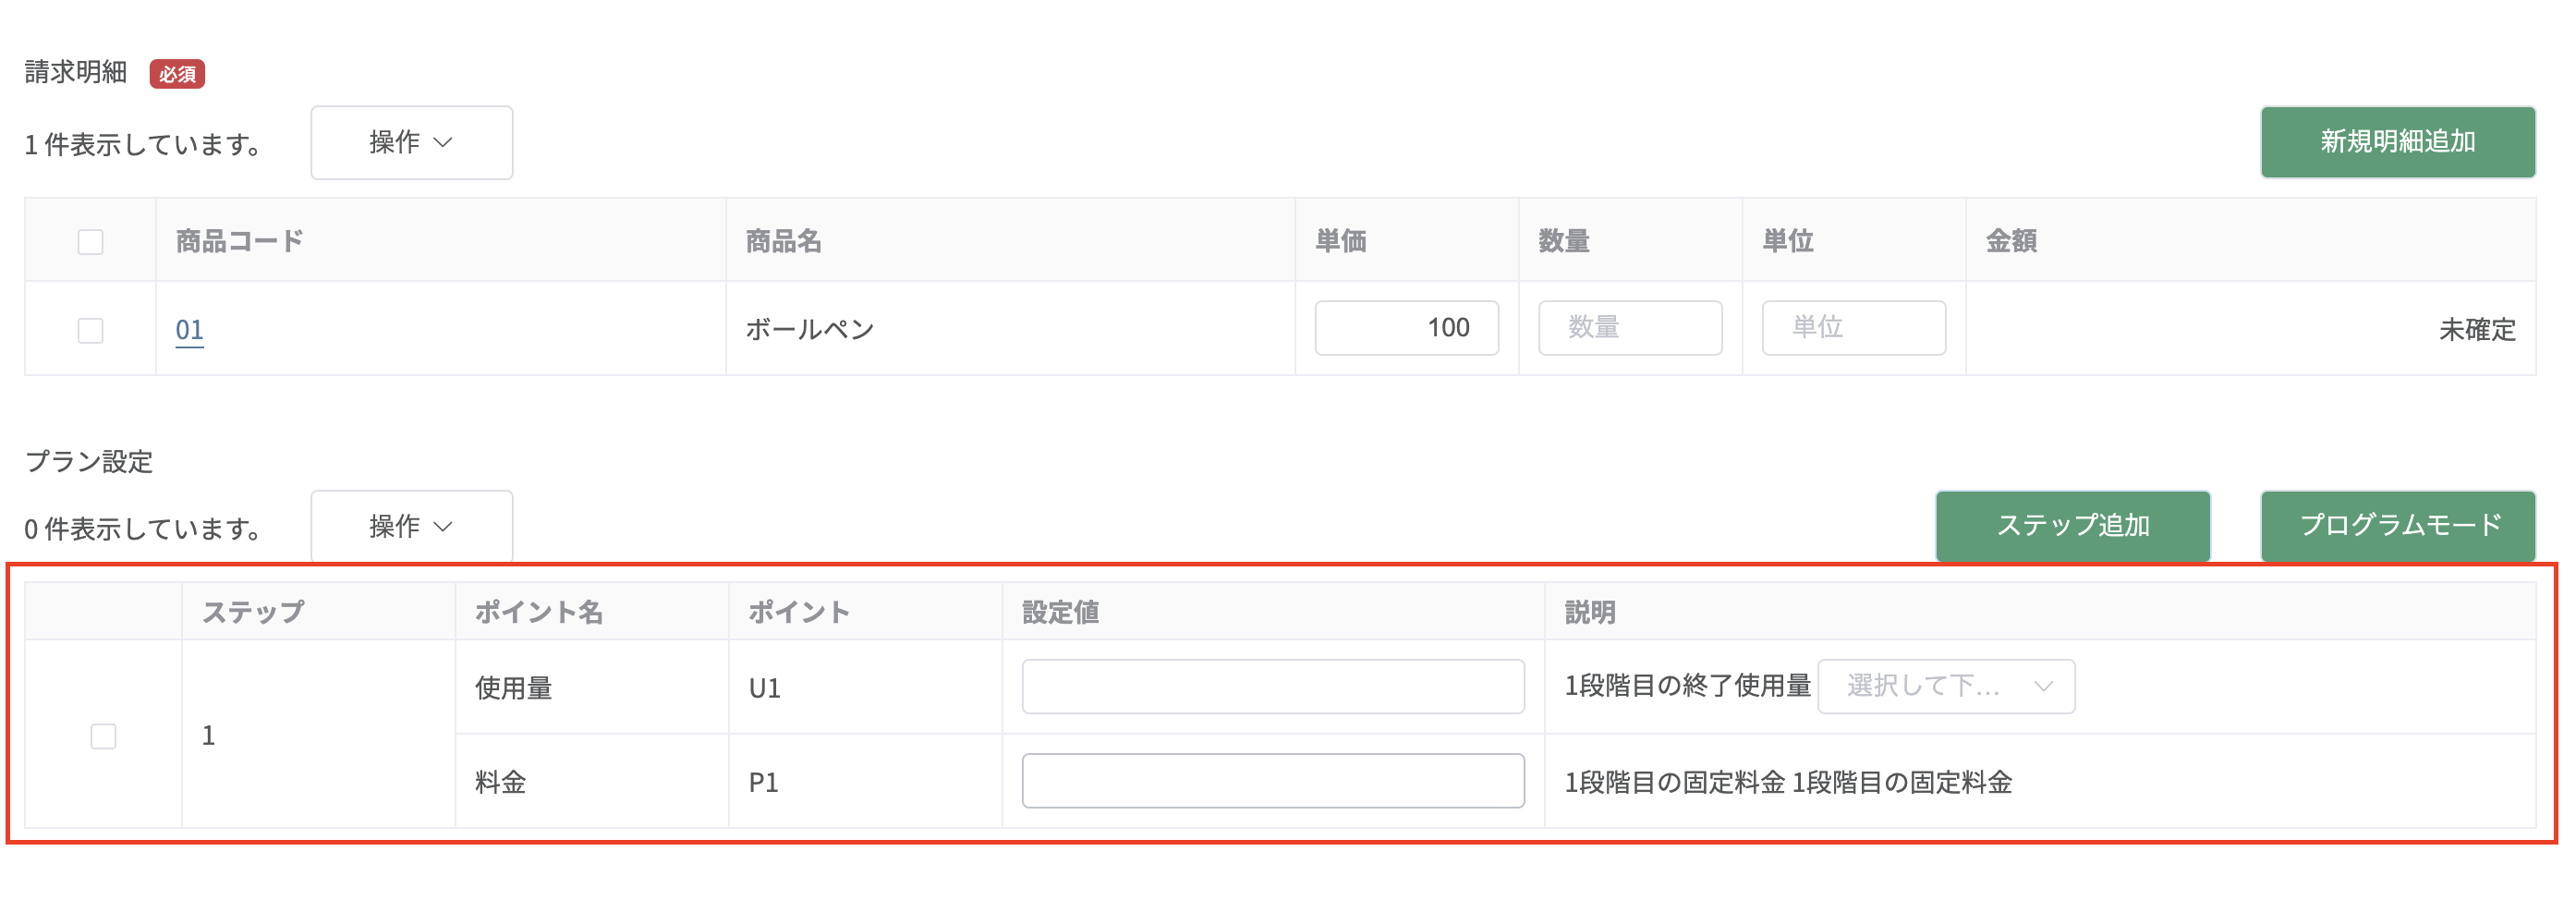Expand the 選択して下… dropdown in 説明

tap(1945, 686)
